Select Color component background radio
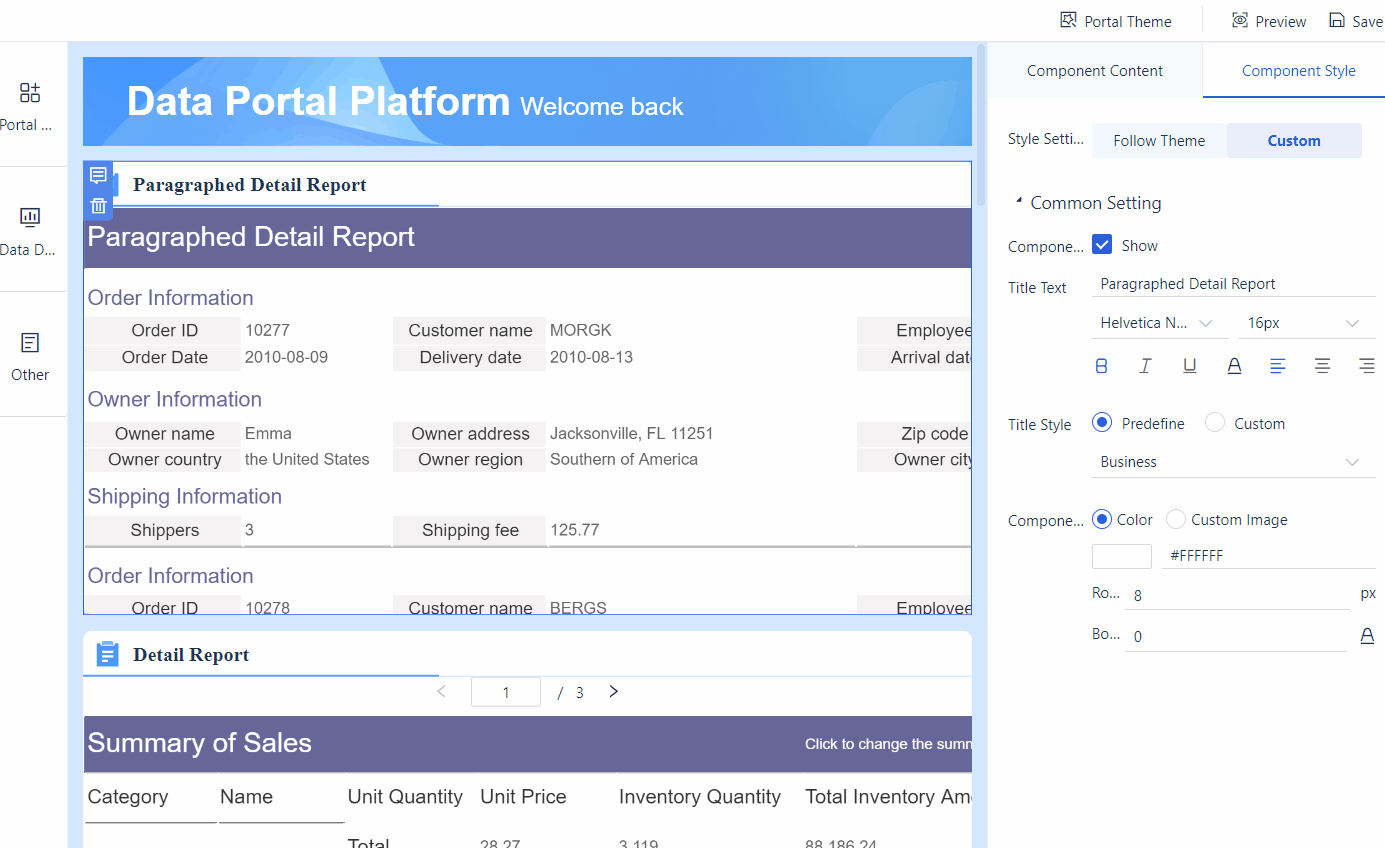1385x848 pixels. tap(1102, 519)
